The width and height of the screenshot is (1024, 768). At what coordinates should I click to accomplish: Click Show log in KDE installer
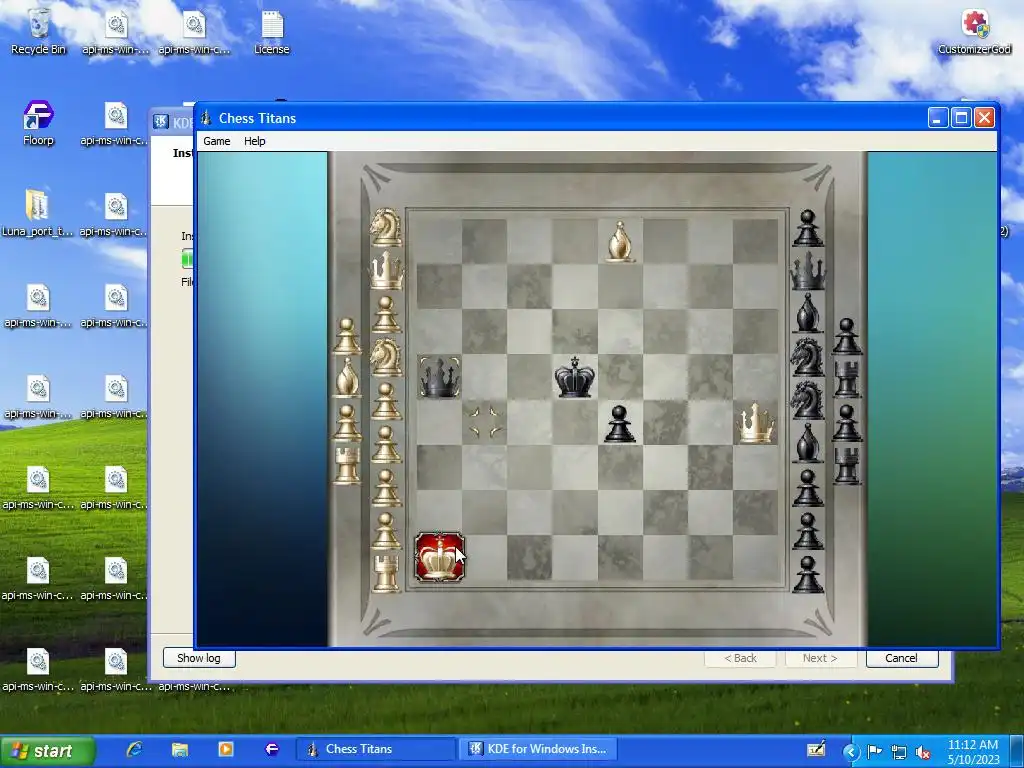(199, 658)
